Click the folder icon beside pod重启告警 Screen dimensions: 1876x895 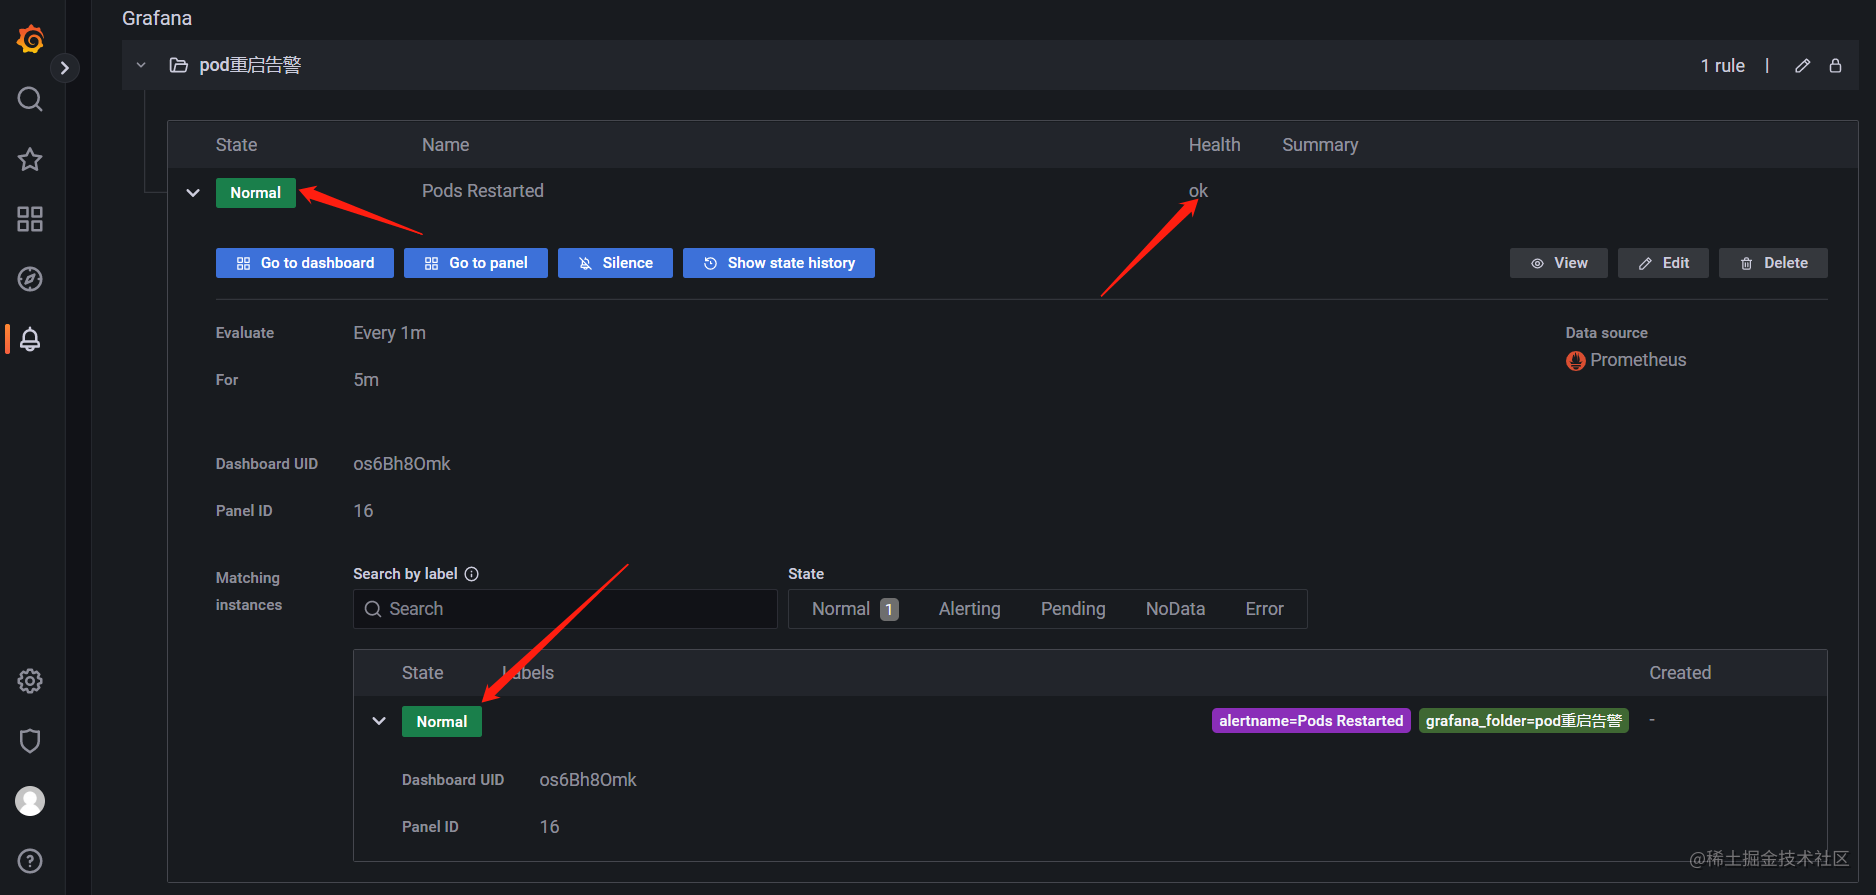(179, 65)
